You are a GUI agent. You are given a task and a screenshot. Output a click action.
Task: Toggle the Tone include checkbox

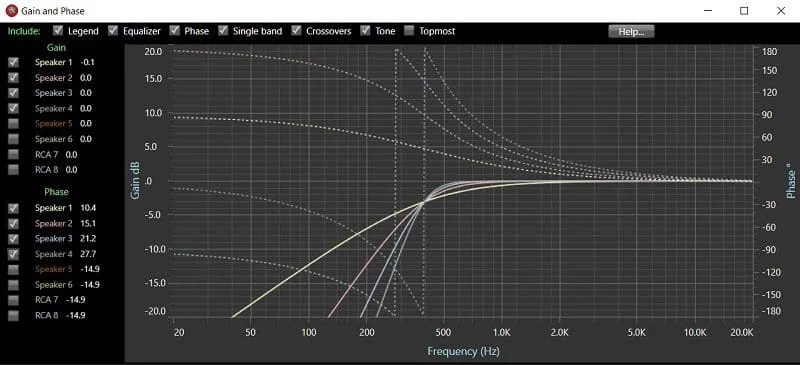point(365,31)
